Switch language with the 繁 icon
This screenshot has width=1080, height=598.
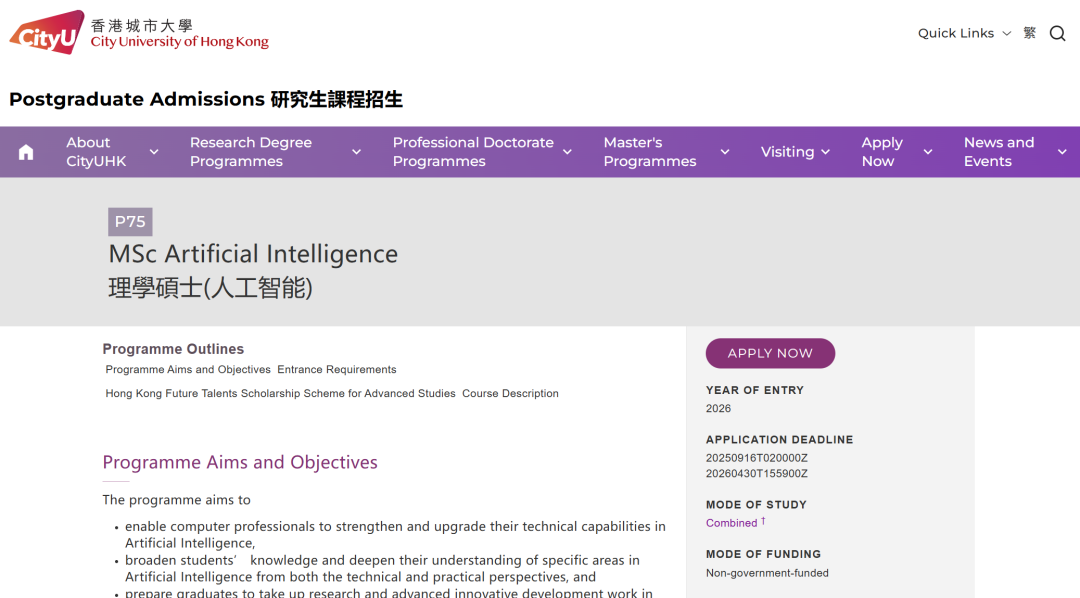point(1029,33)
